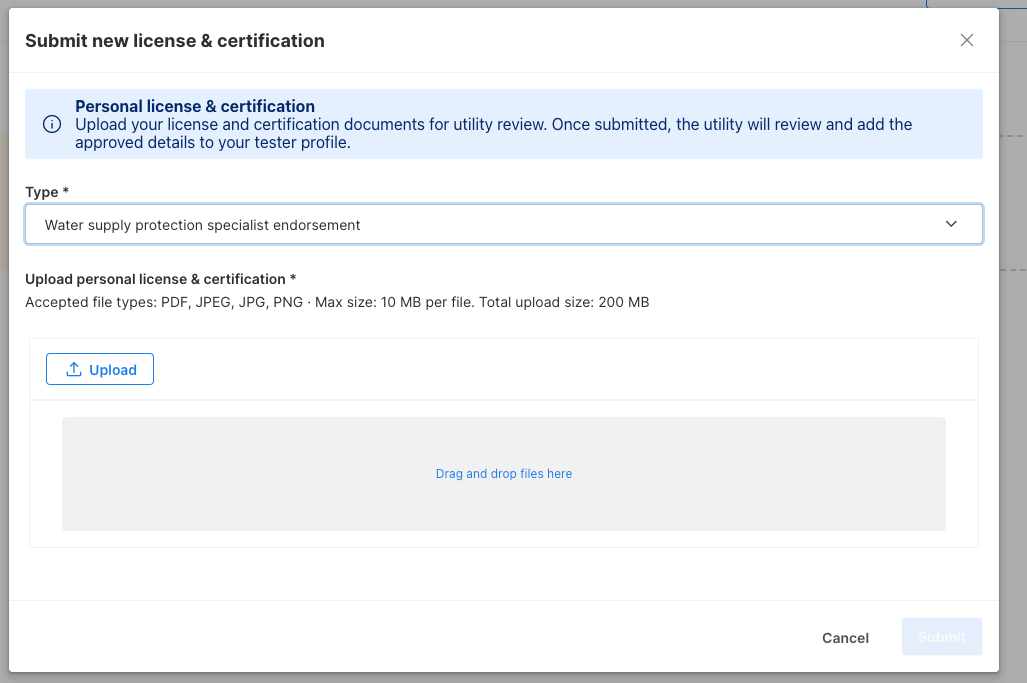Click the dialog footer left of Cancel
This screenshot has height=683, width=1027.
400,637
